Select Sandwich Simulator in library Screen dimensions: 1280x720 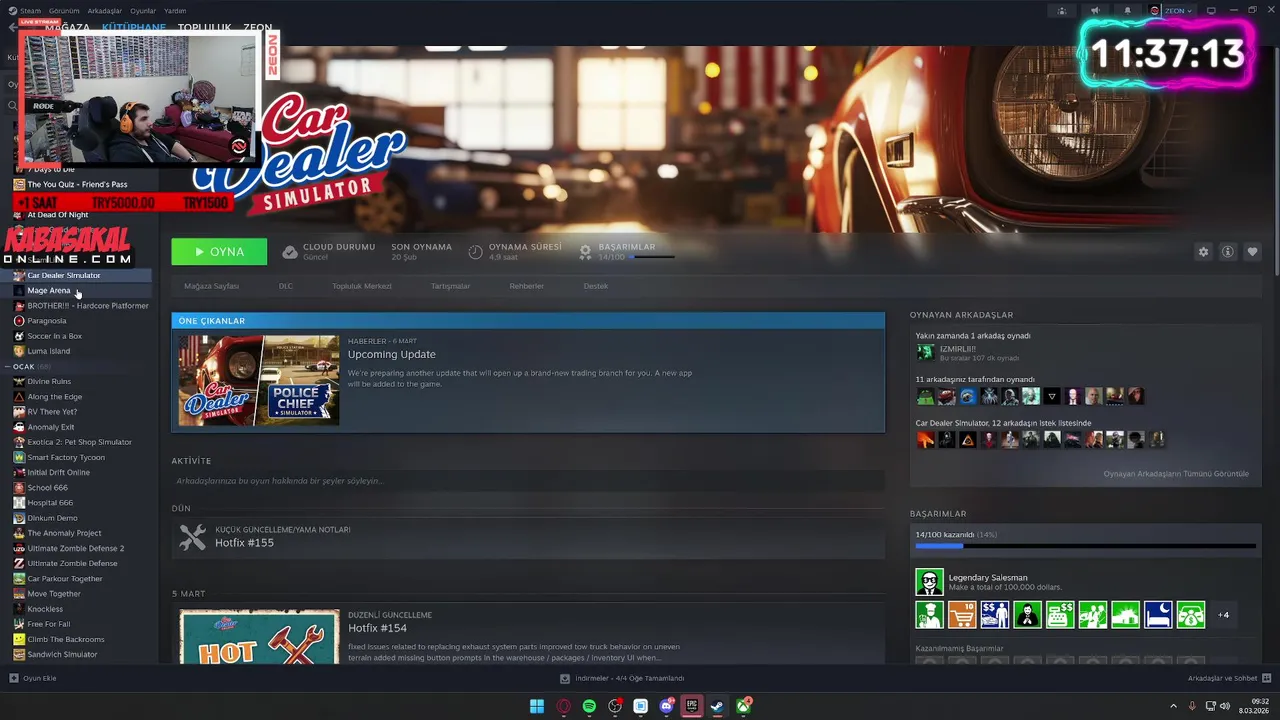(62, 654)
